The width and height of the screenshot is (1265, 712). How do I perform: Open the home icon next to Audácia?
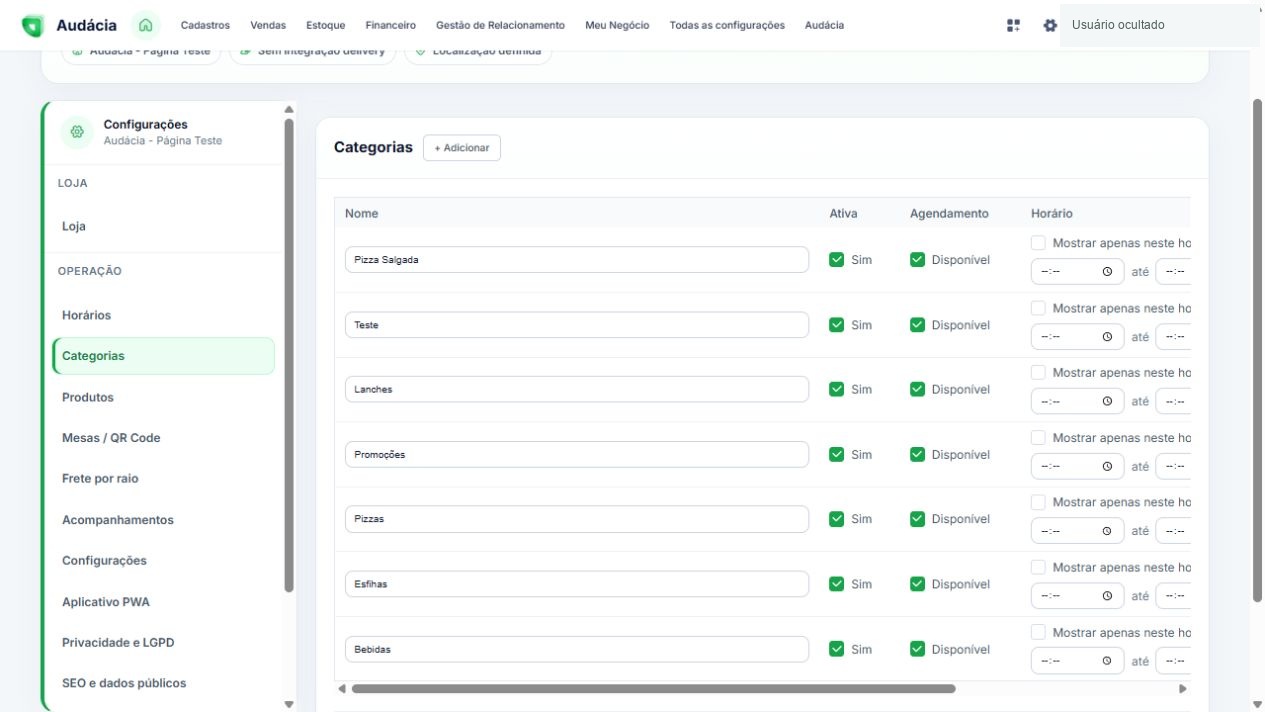[x=147, y=25]
